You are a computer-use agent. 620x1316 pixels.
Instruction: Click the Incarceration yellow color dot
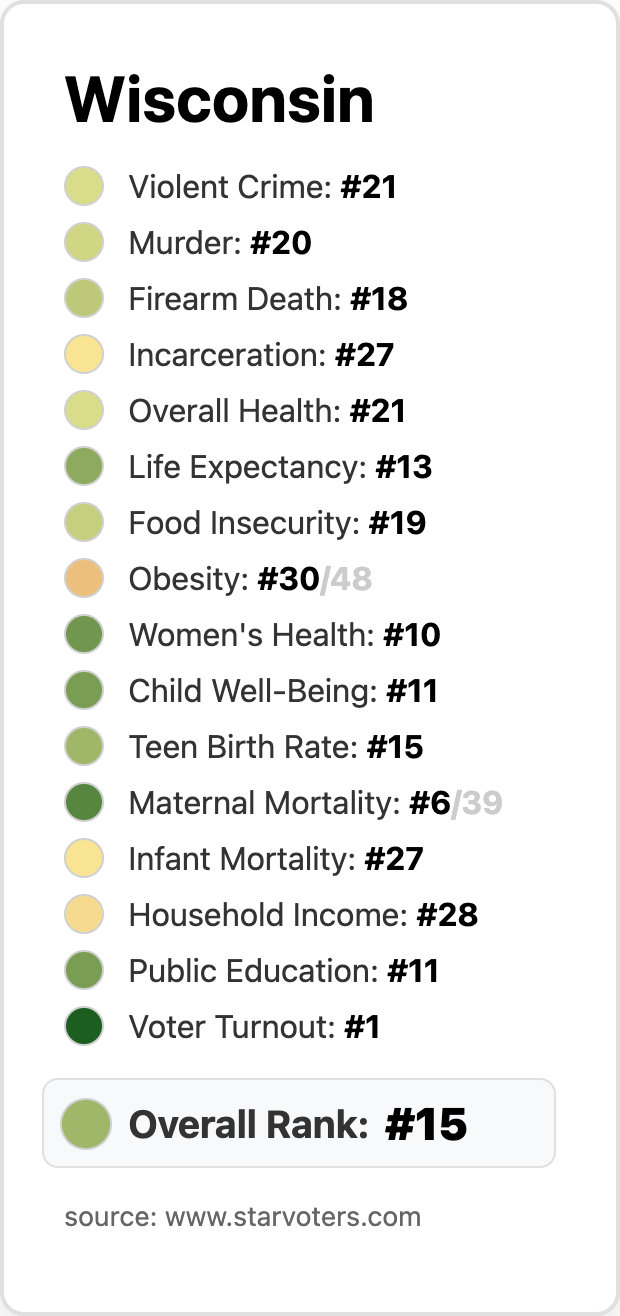click(x=84, y=355)
